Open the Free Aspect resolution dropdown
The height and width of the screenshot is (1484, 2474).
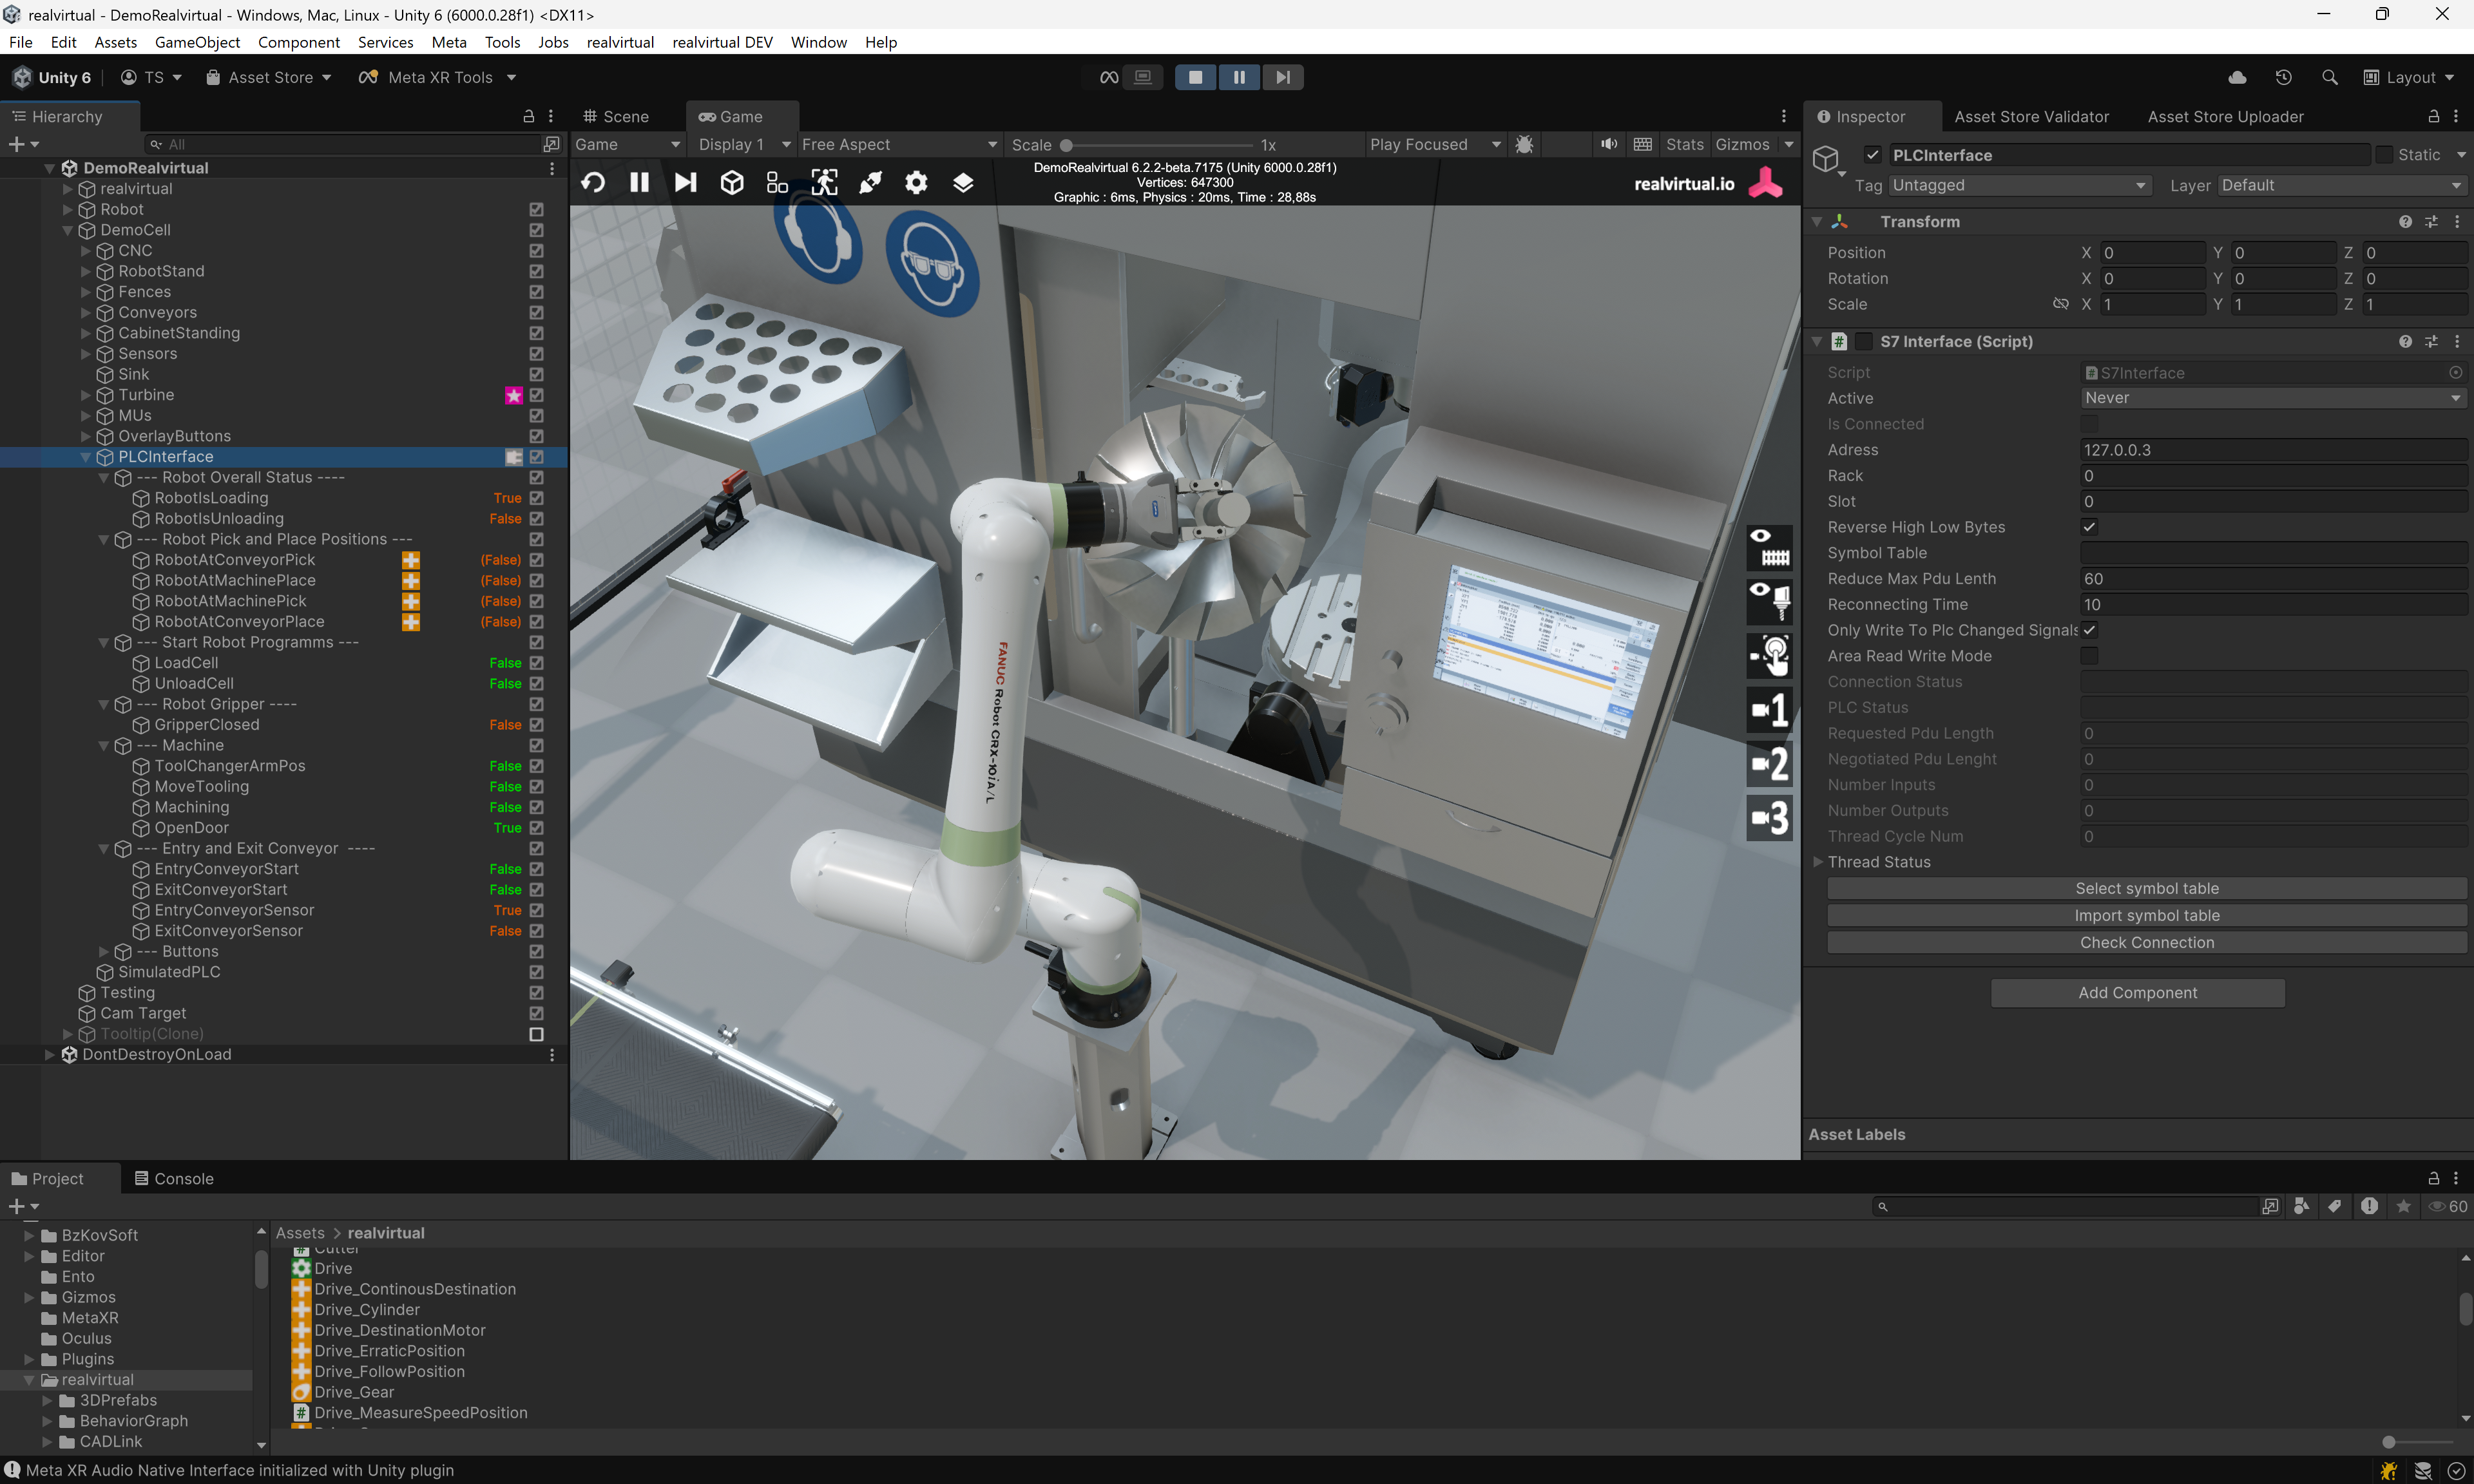pos(898,144)
